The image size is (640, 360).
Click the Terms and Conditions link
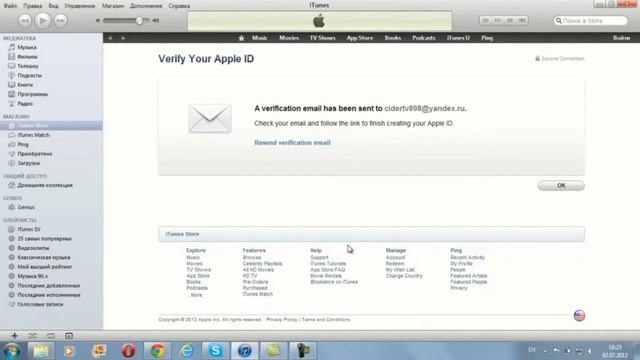click(x=326, y=320)
